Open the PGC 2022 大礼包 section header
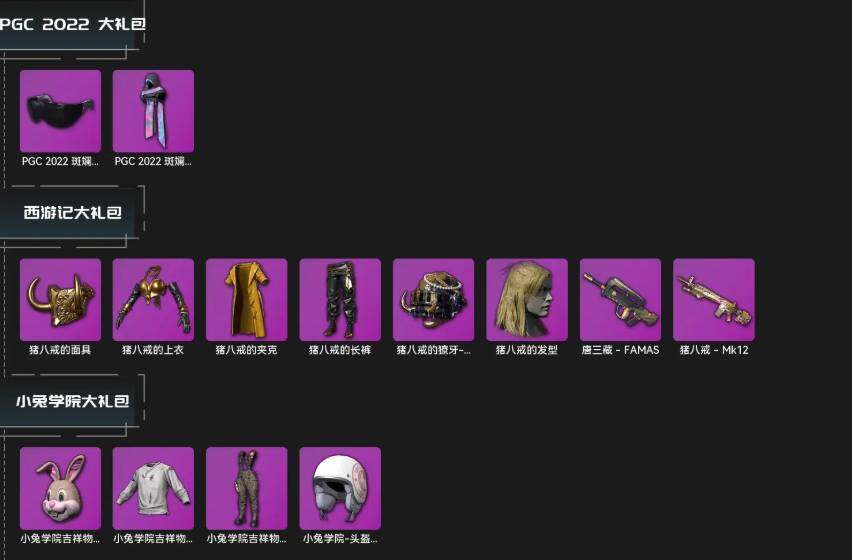Screen dimensions: 852x560 tap(73, 24)
